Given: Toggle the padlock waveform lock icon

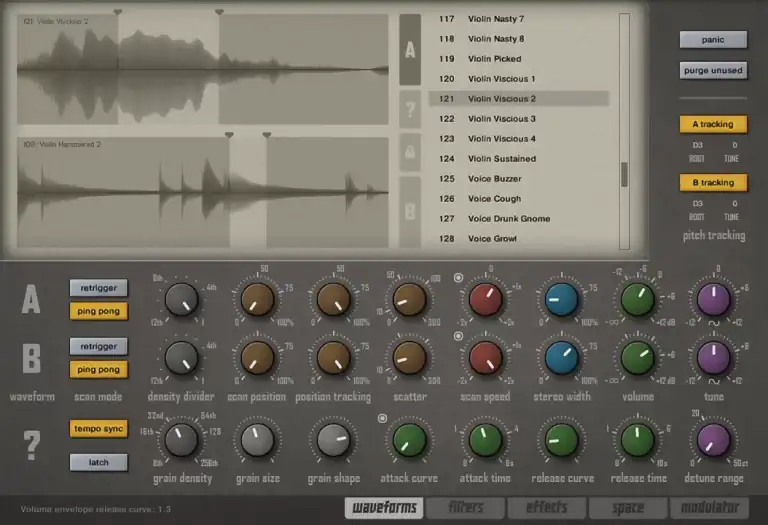Looking at the screenshot, I should coord(410,152).
